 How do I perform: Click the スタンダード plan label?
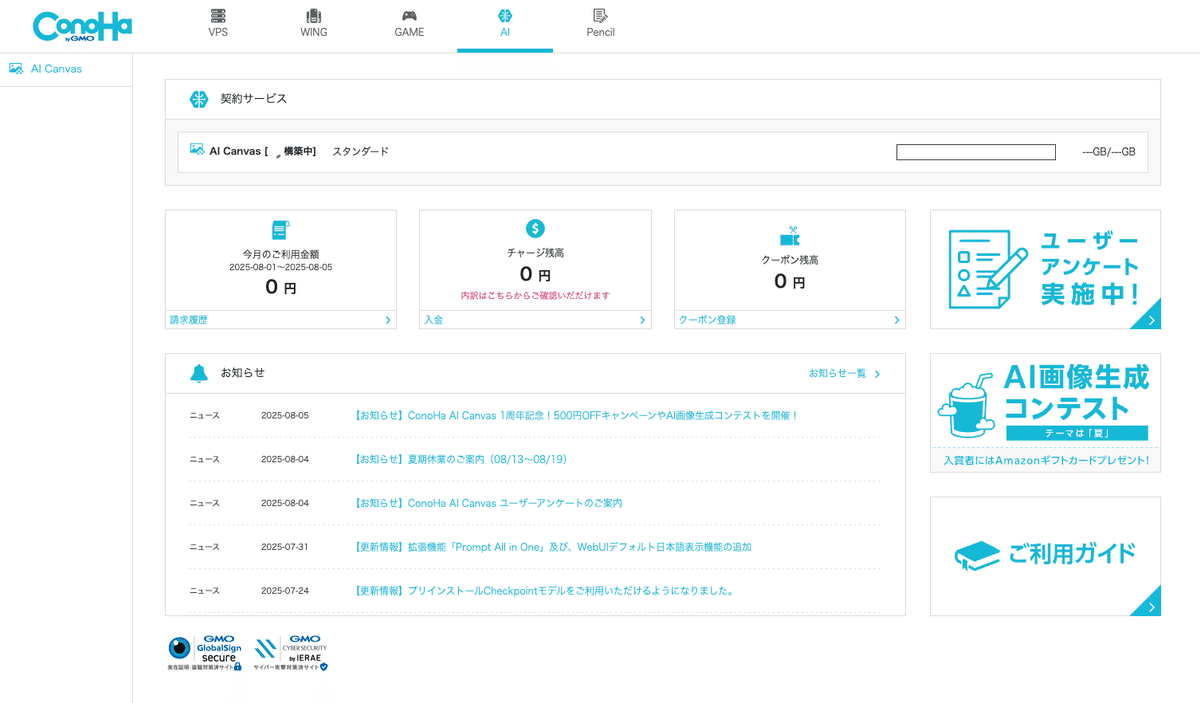coord(360,151)
